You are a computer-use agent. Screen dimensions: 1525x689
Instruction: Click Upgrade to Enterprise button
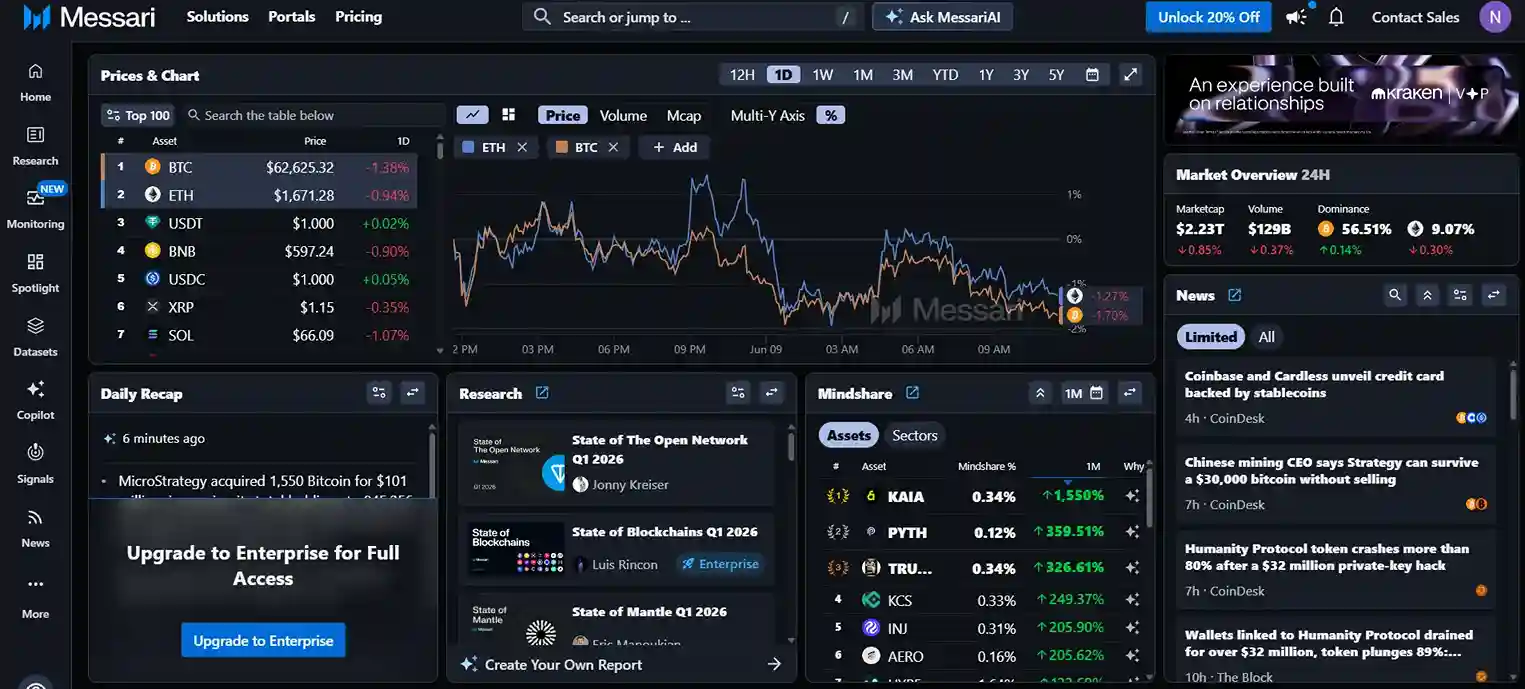pyautogui.click(x=263, y=640)
